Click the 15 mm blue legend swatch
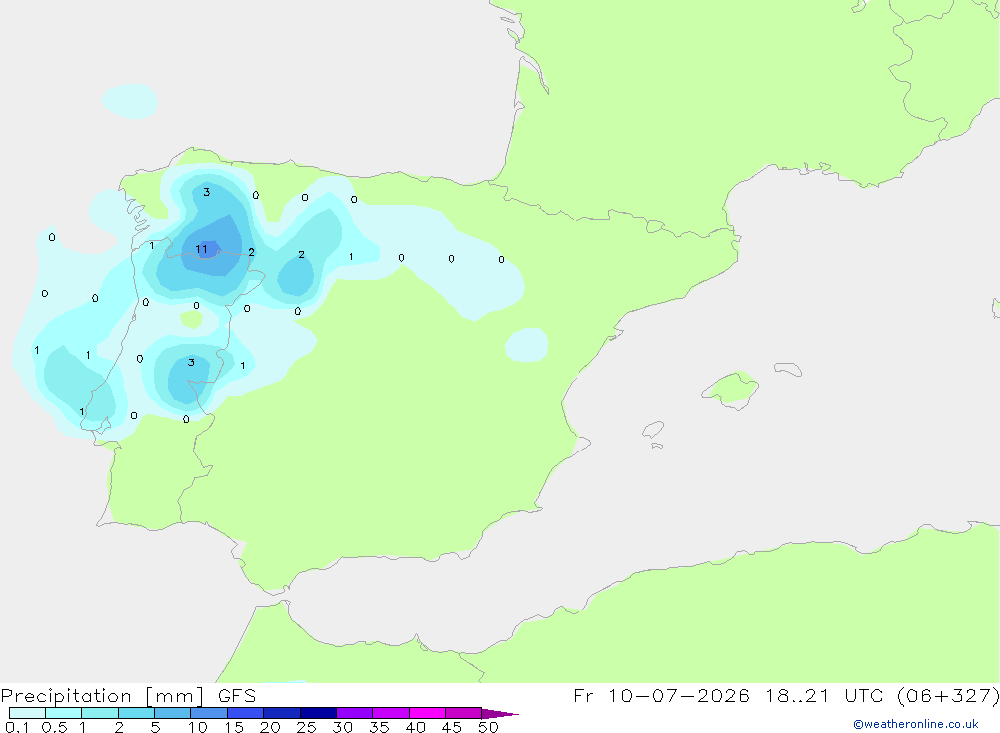 (246, 713)
